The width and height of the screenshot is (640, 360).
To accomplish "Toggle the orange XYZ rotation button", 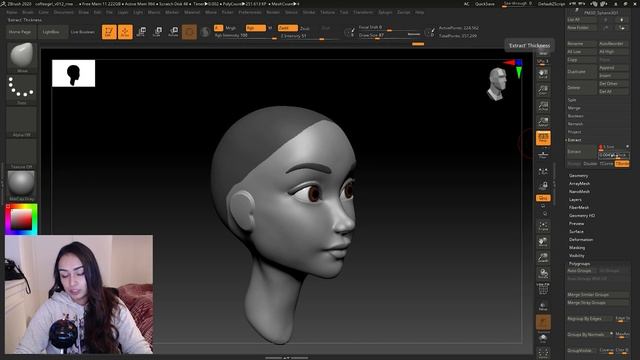I will pyautogui.click(x=543, y=198).
